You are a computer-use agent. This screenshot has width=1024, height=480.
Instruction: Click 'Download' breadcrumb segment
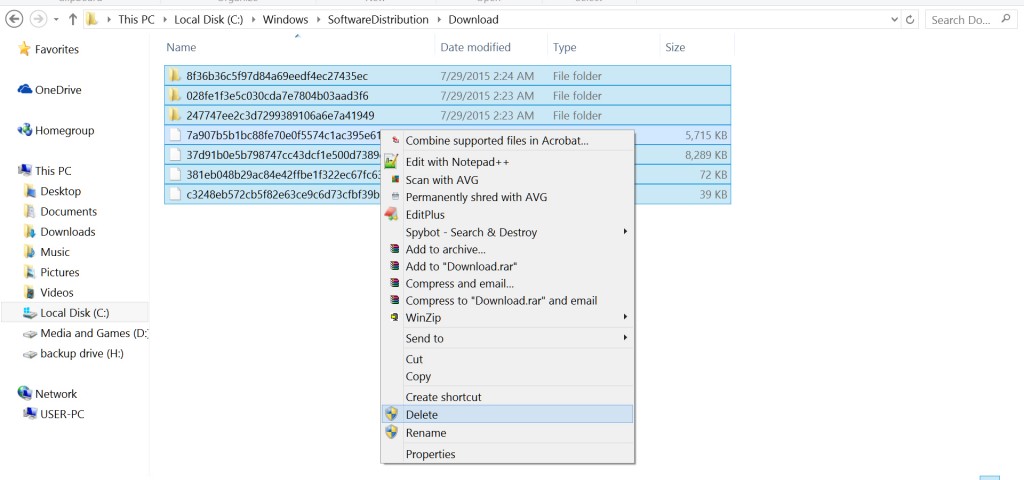coord(473,20)
